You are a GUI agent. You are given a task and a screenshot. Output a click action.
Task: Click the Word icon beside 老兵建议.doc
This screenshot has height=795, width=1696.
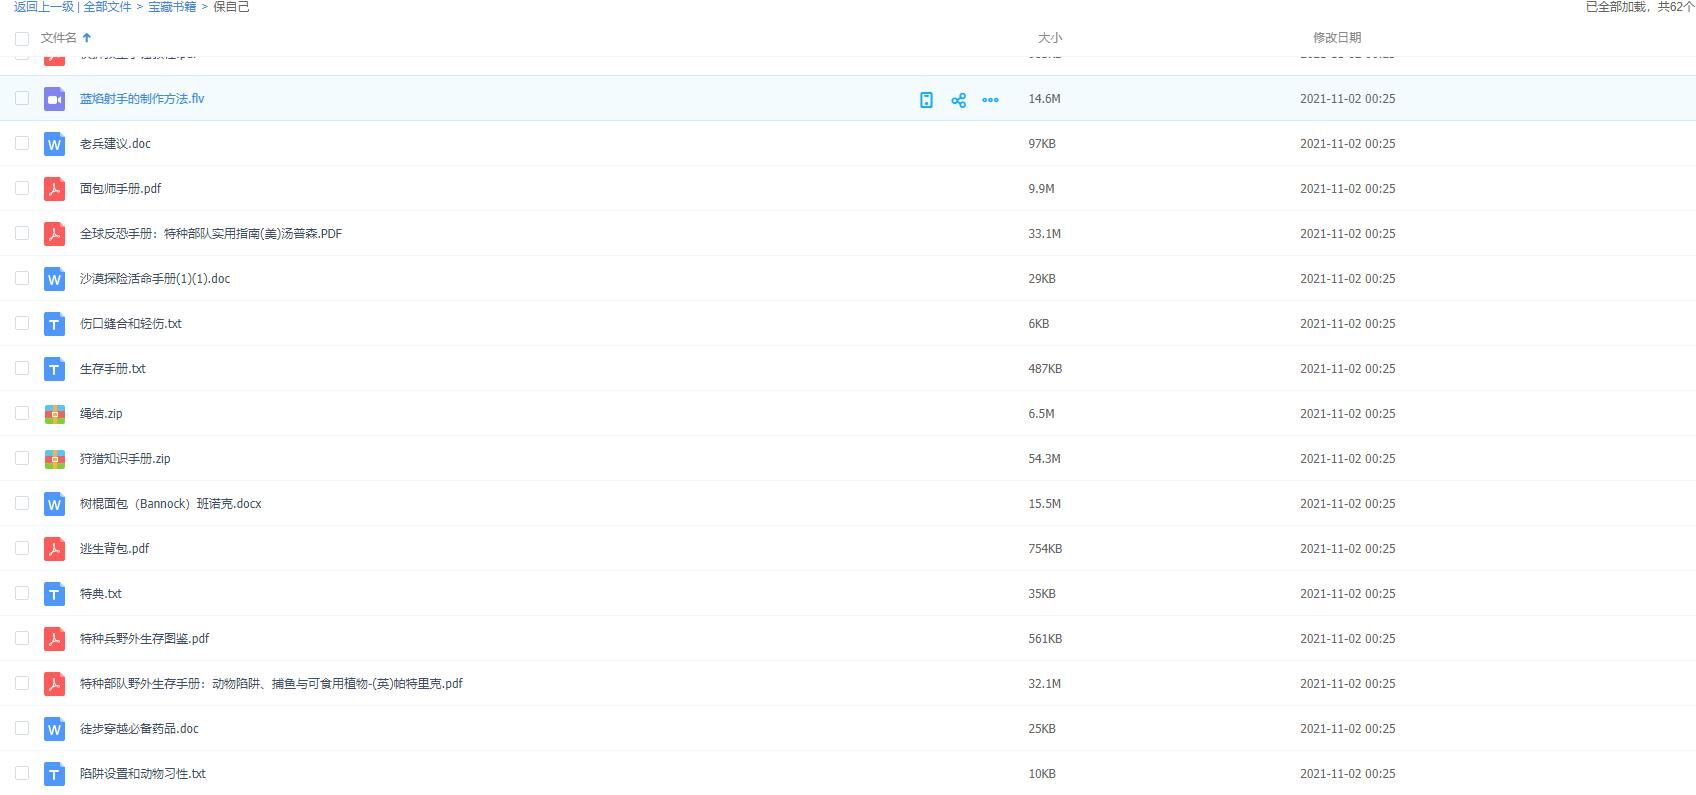(x=55, y=144)
